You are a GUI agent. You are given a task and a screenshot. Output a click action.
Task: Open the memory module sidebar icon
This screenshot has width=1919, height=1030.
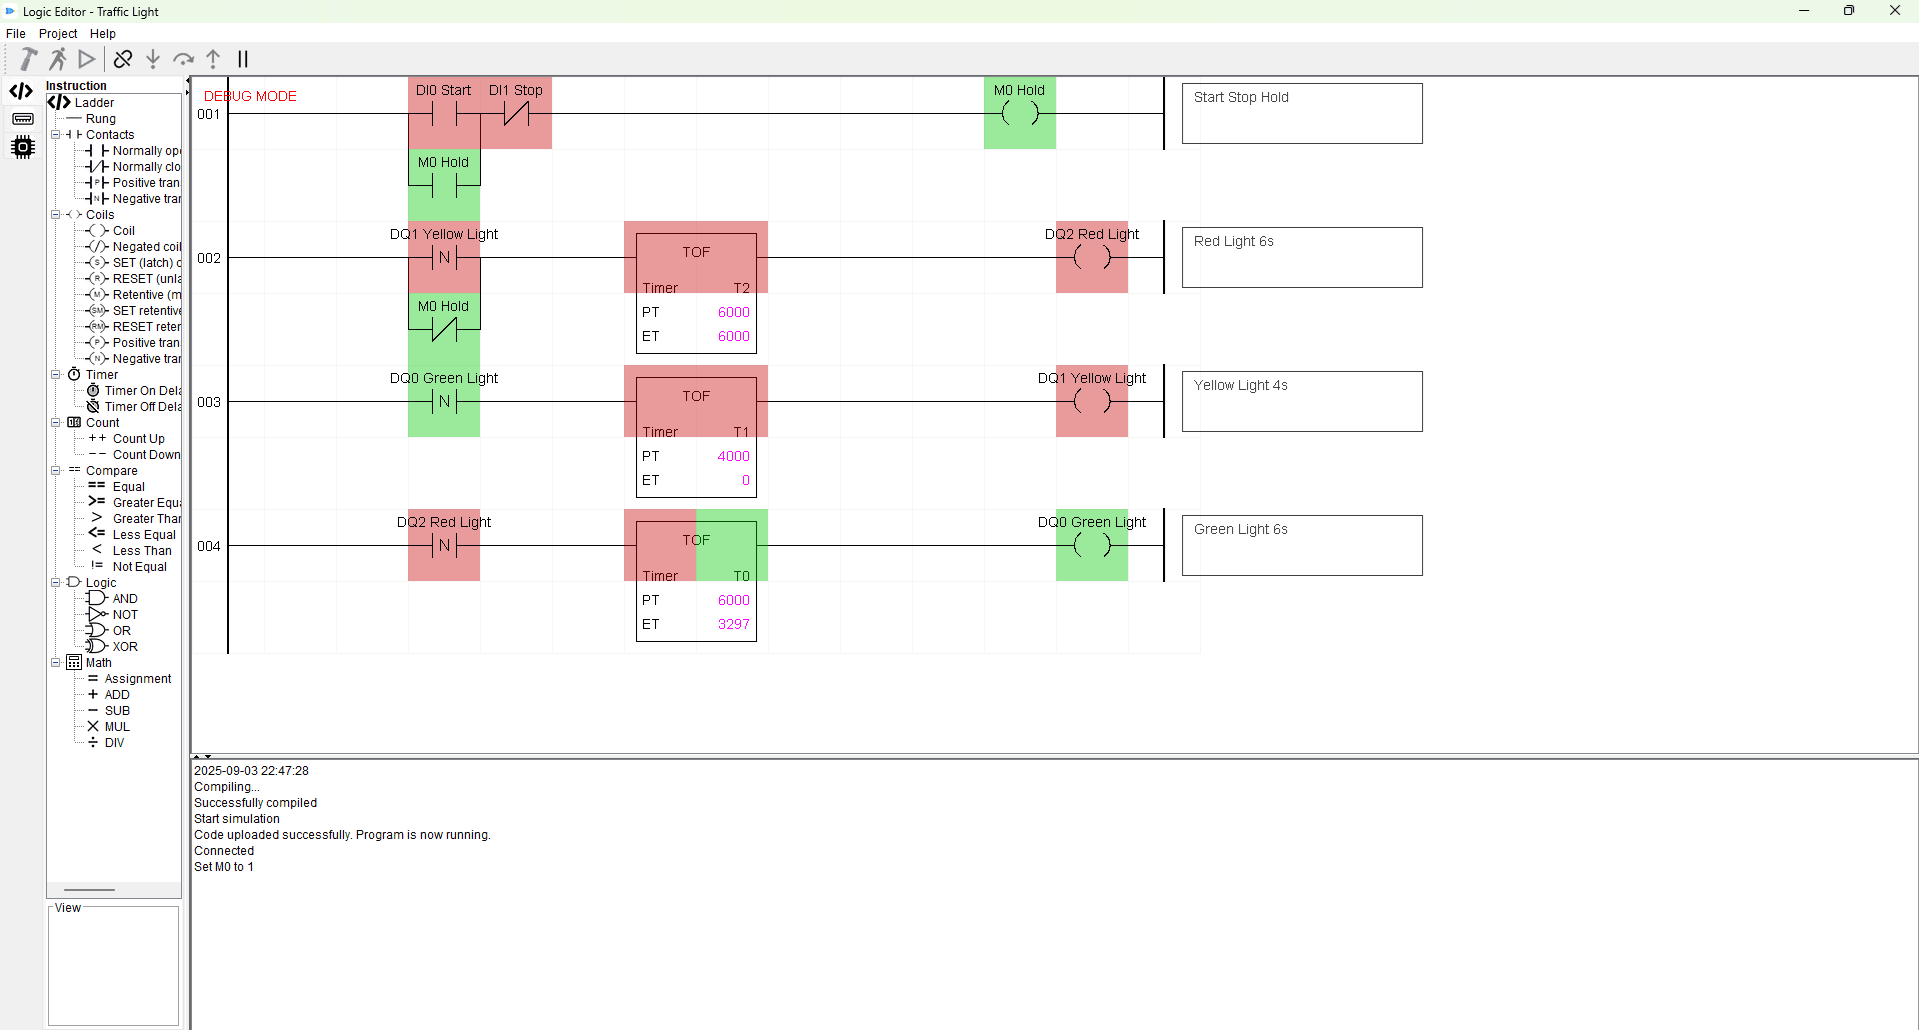(22, 119)
